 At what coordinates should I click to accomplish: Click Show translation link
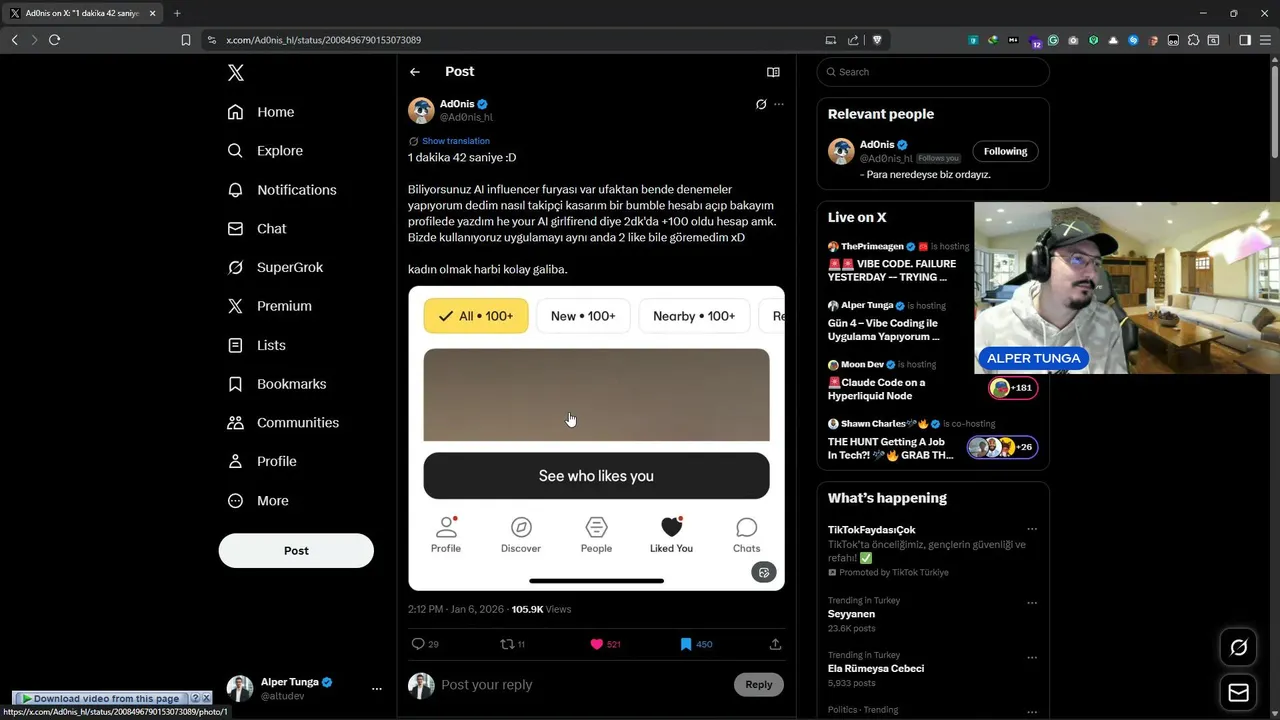tap(456, 141)
